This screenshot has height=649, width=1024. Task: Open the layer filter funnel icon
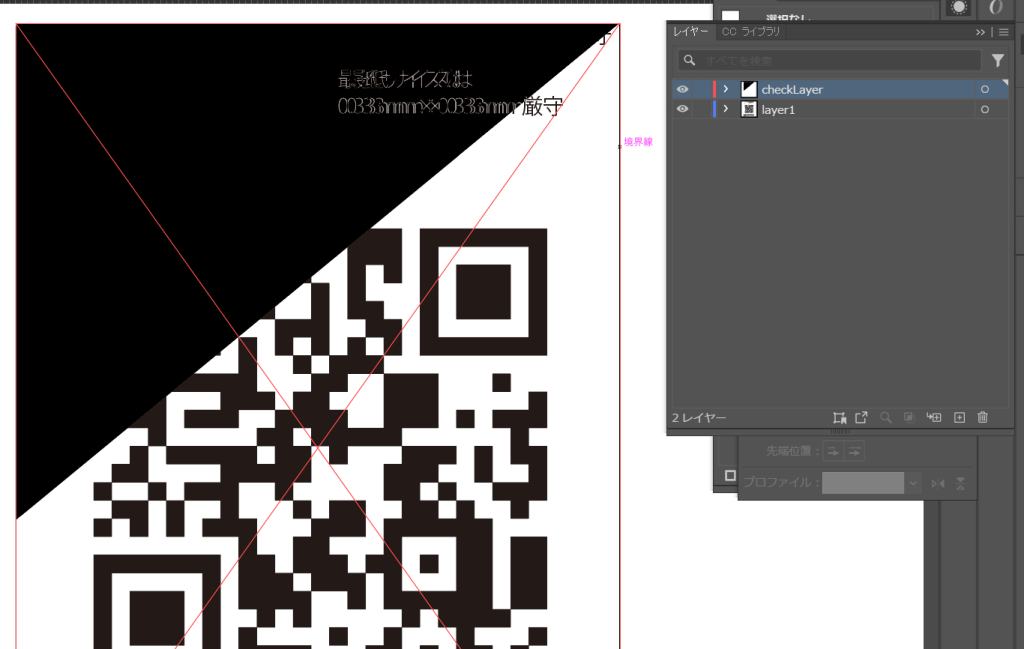(x=997, y=60)
